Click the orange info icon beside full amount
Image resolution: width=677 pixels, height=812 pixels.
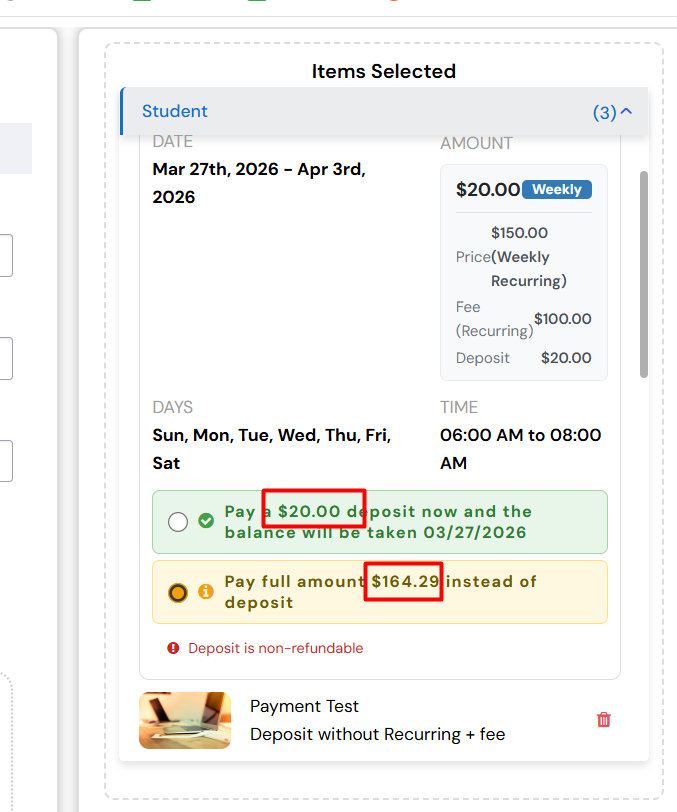click(x=206, y=592)
